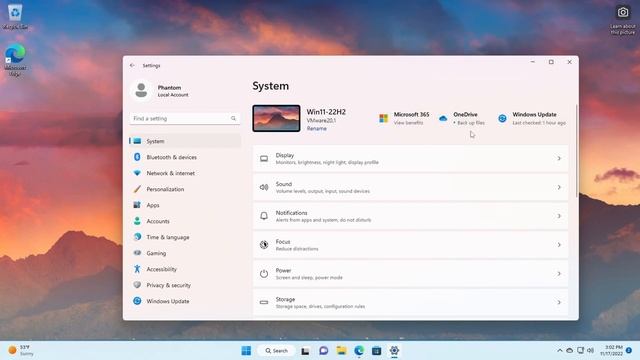Image resolution: width=640 pixels, height=360 pixels.
Task: Open Microsoft Store from the taskbar
Action: tap(376, 351)
